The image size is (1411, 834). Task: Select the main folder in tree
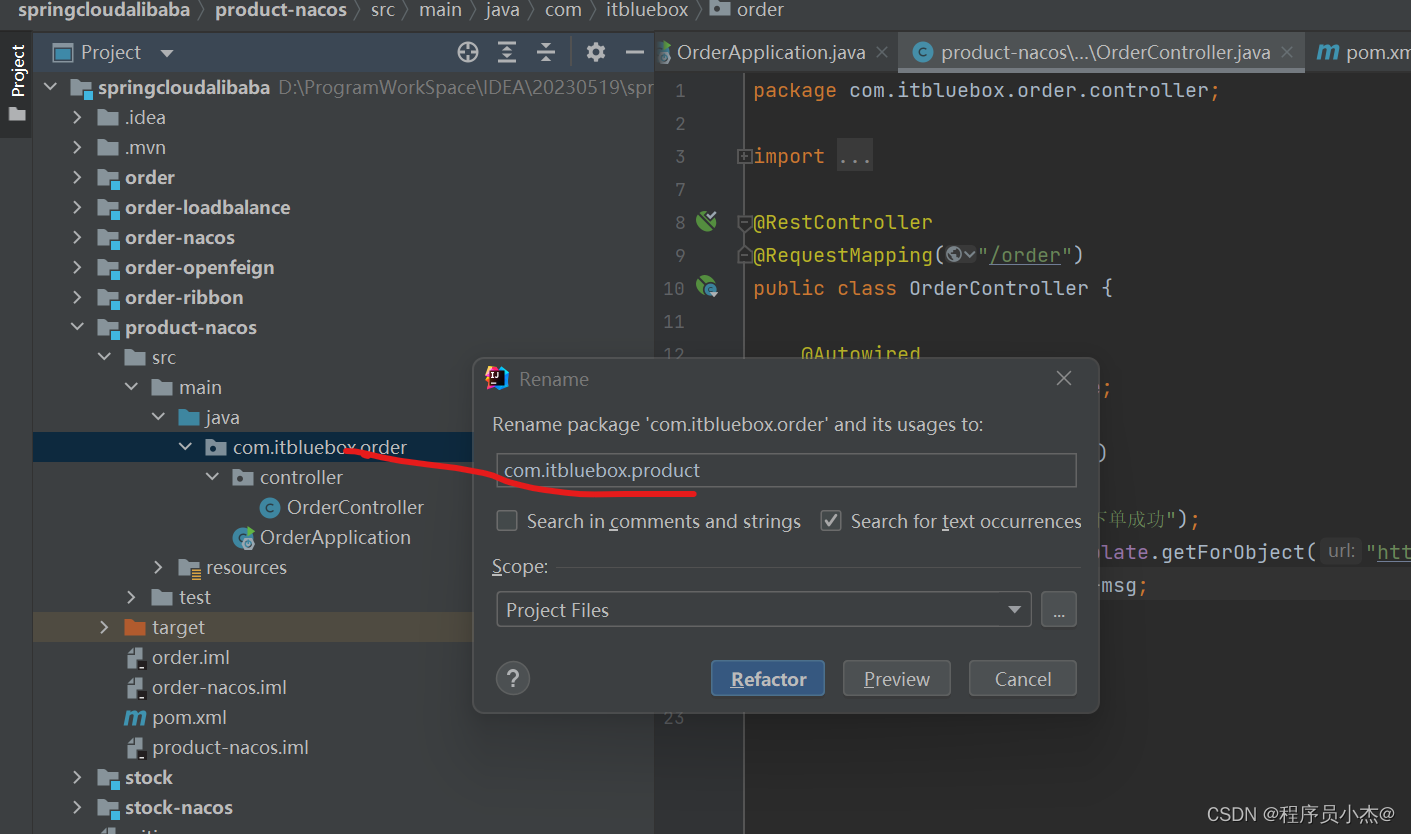pos(200,388)
